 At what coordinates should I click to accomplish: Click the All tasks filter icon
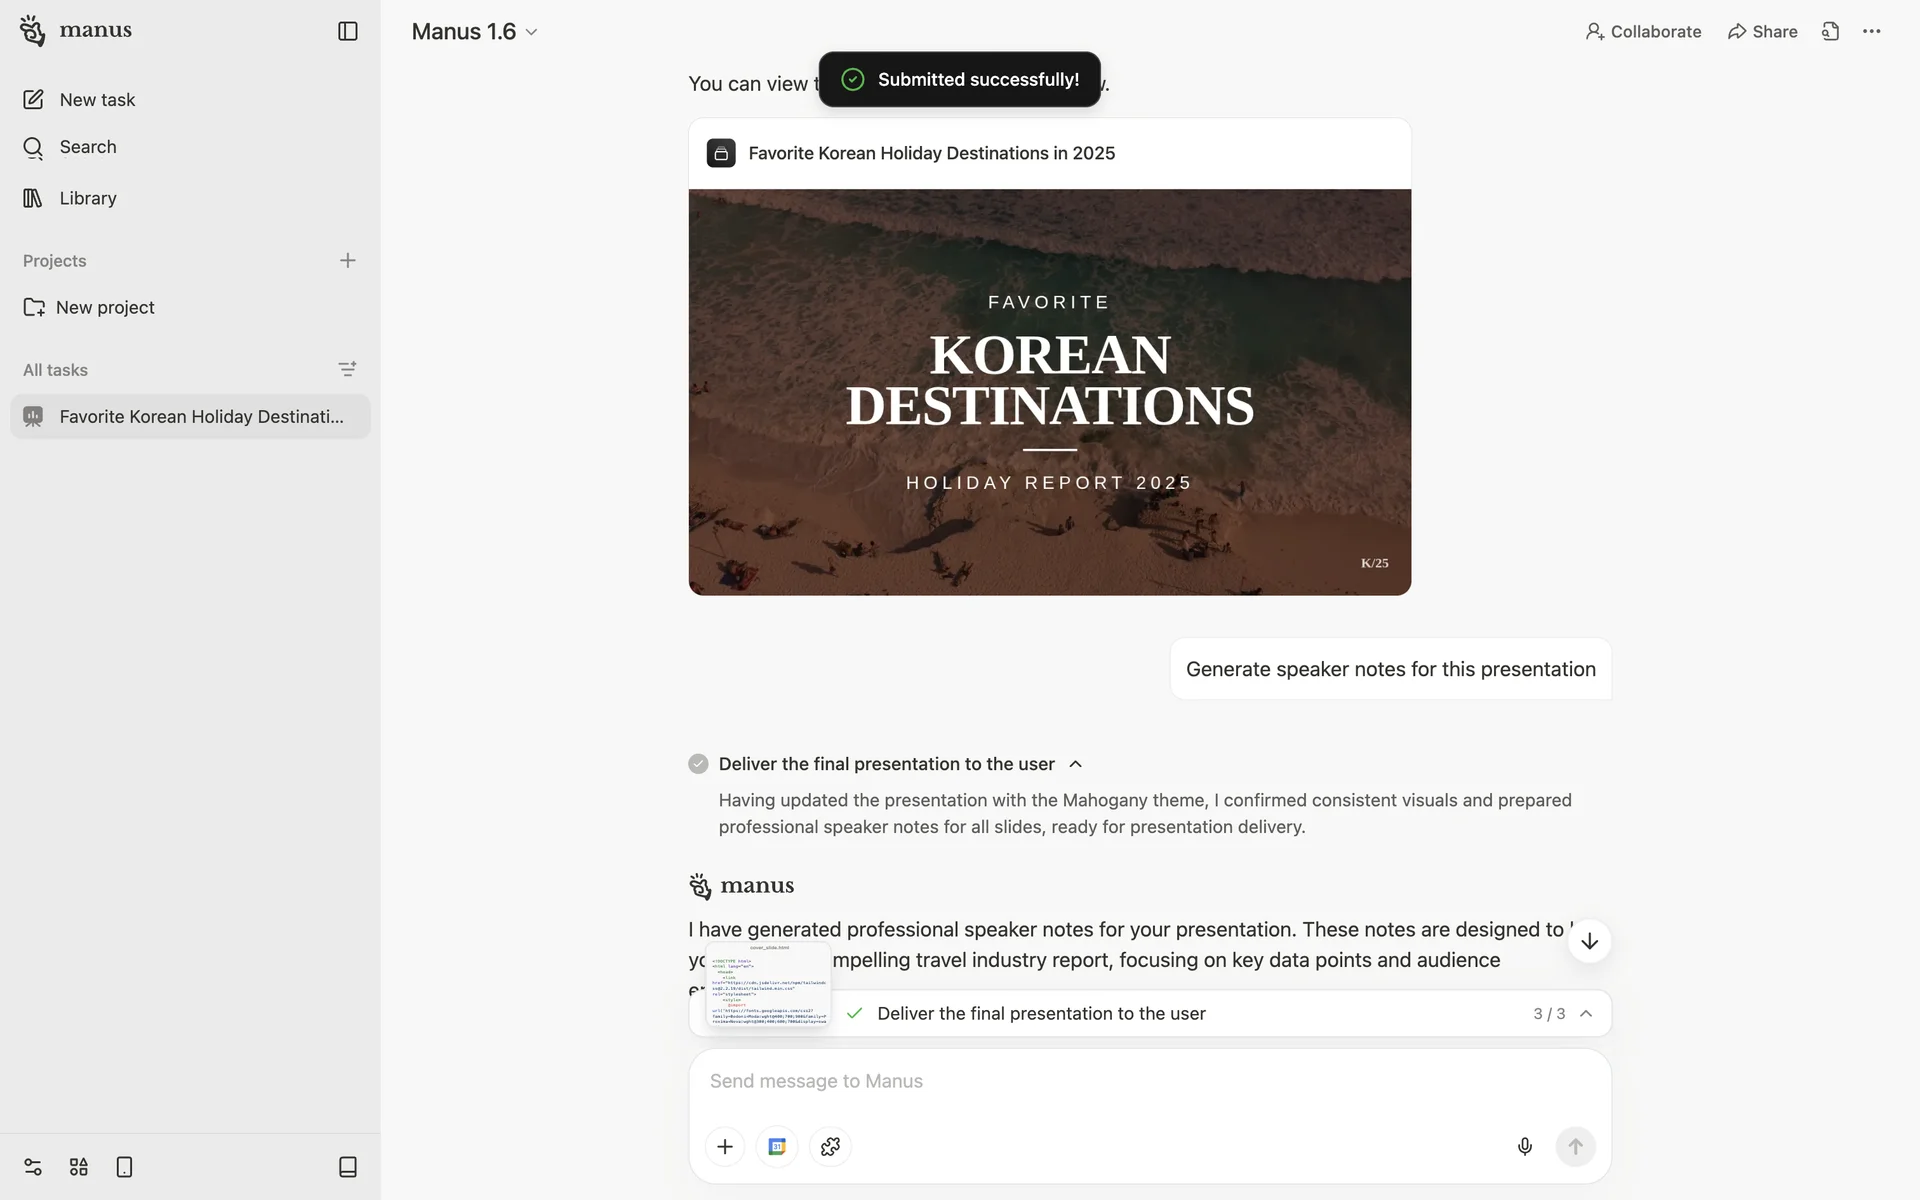347,369
